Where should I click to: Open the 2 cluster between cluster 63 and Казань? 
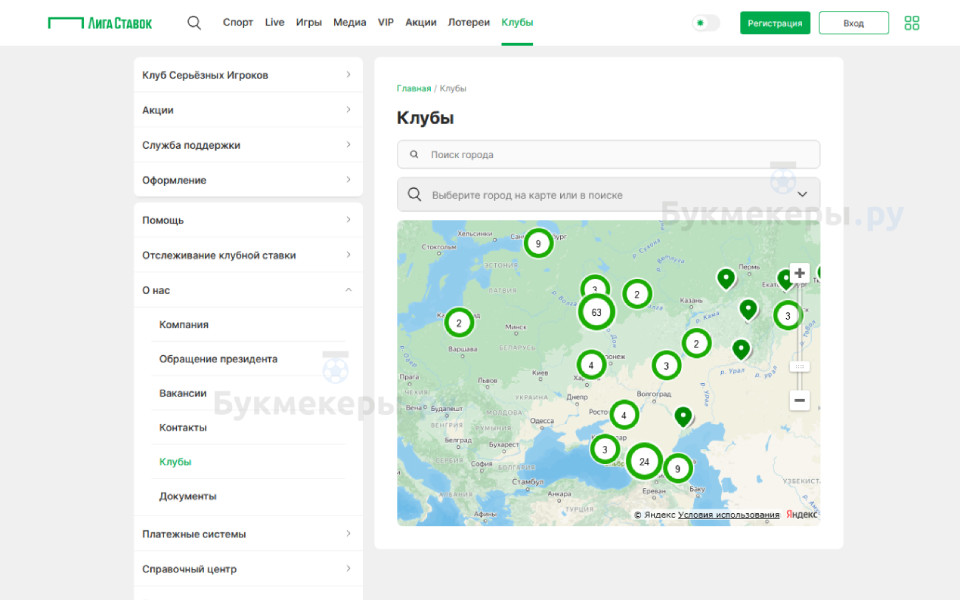coord(637,294)
